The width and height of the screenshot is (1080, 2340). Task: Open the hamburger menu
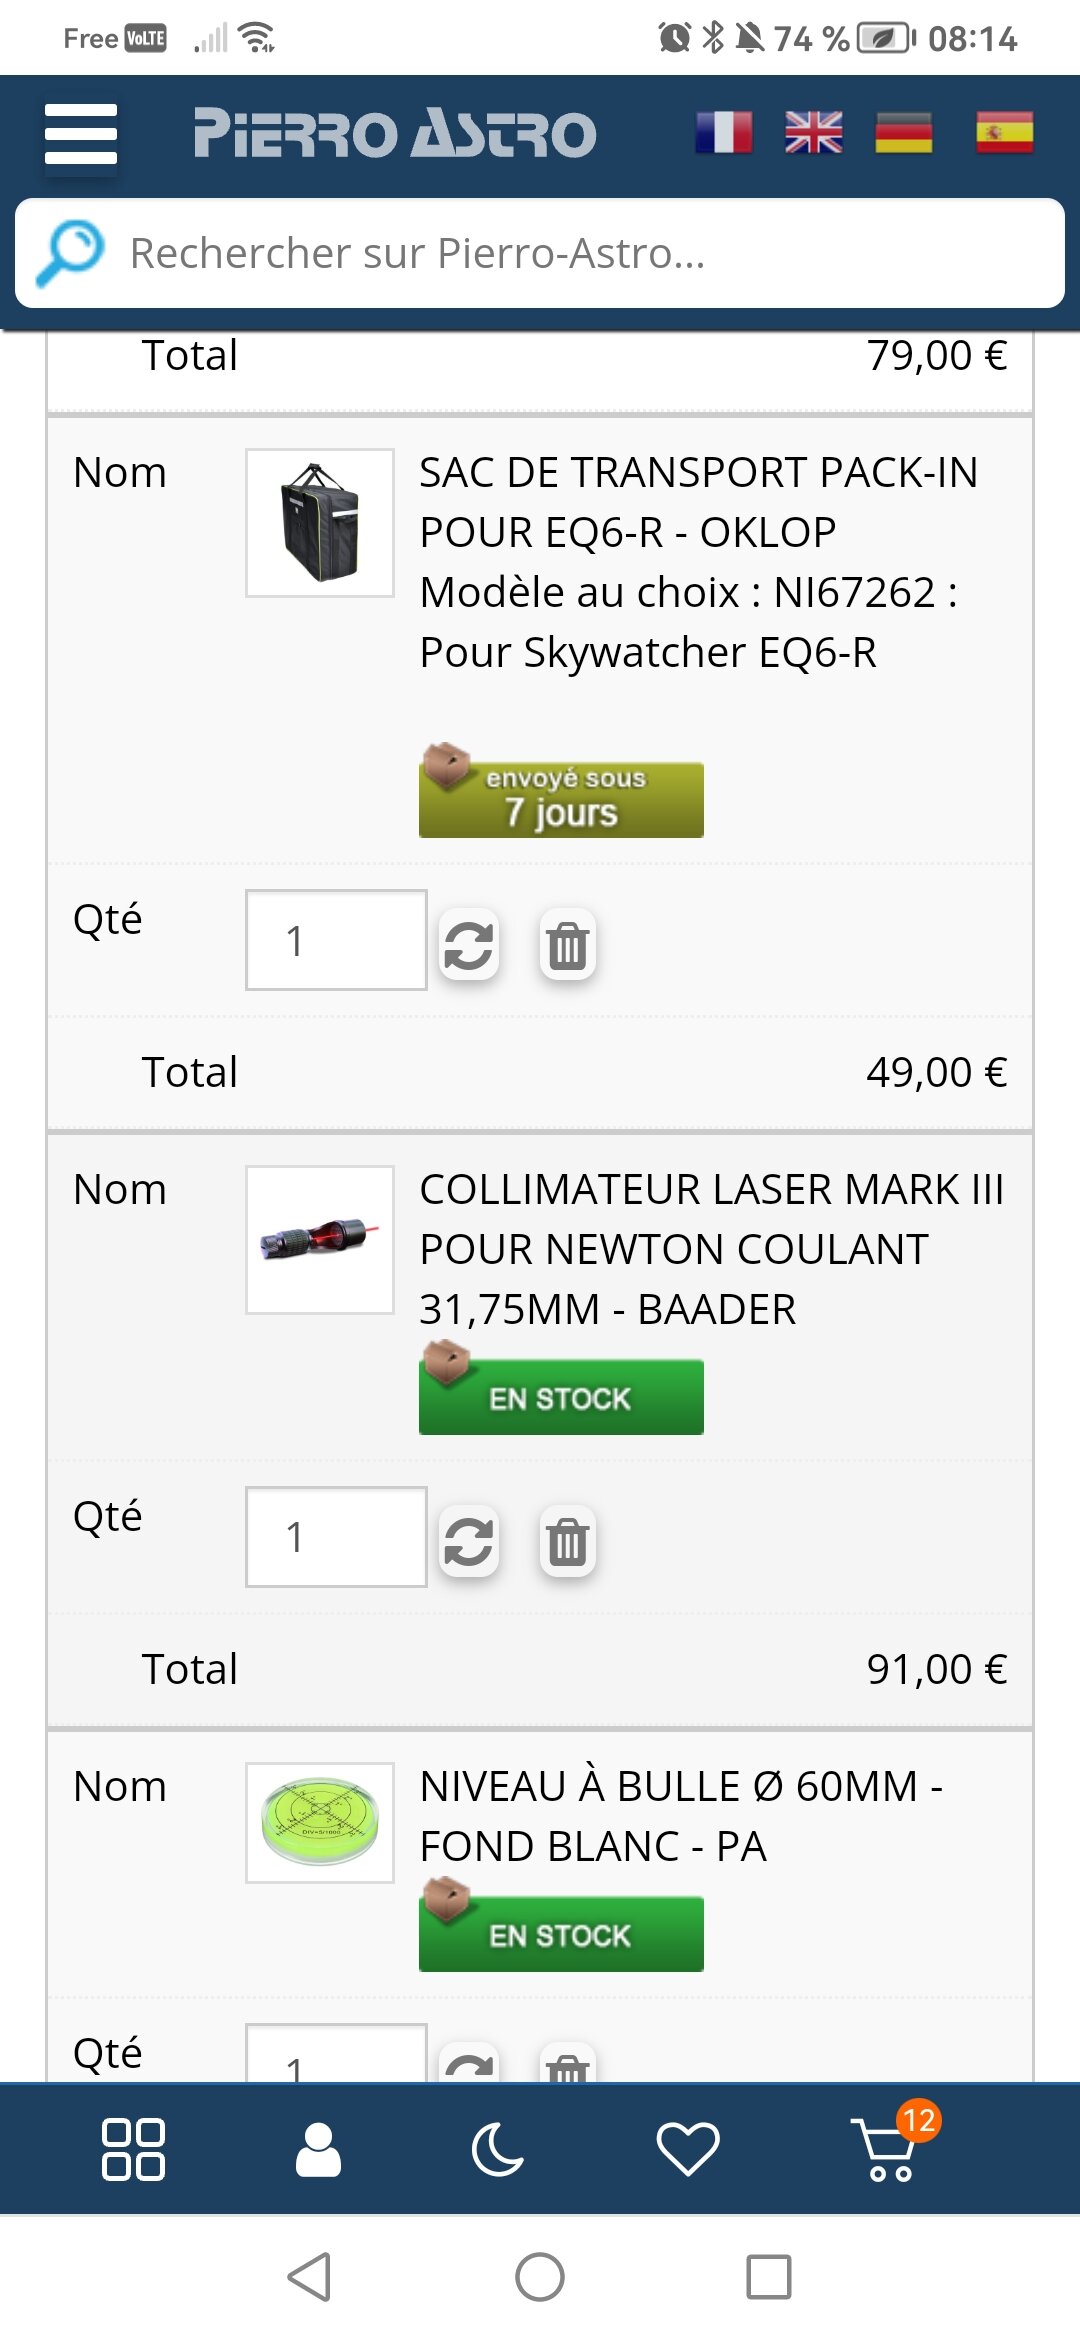81,134
